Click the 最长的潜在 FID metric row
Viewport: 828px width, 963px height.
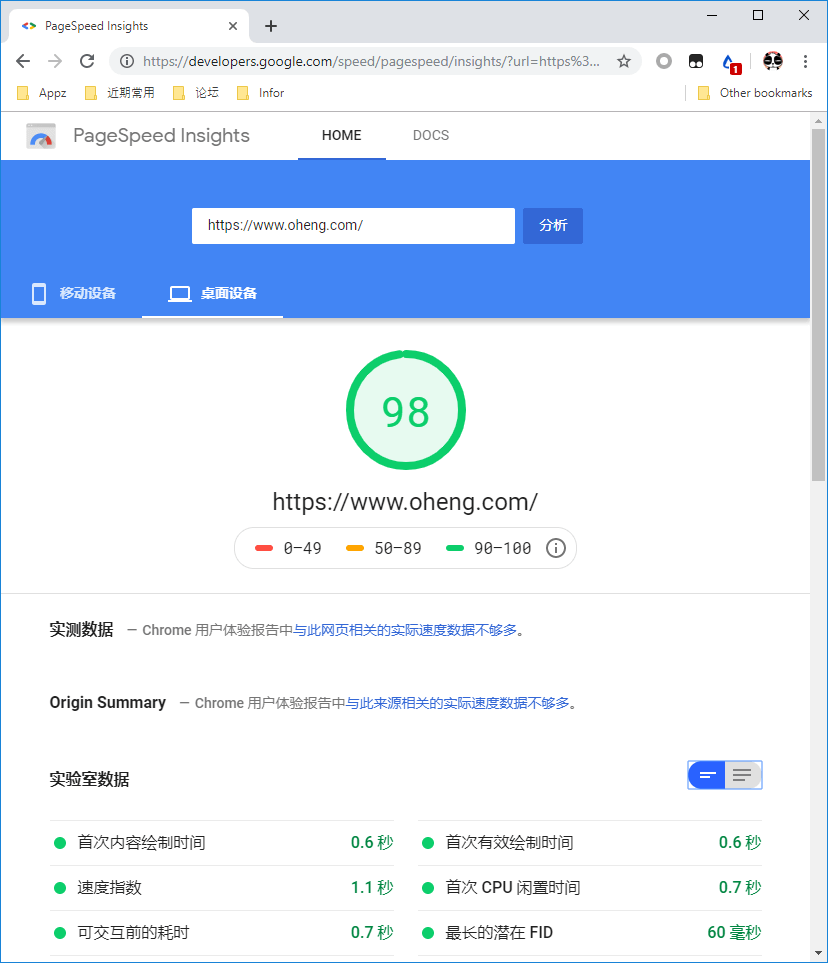(x=590, y=932)
